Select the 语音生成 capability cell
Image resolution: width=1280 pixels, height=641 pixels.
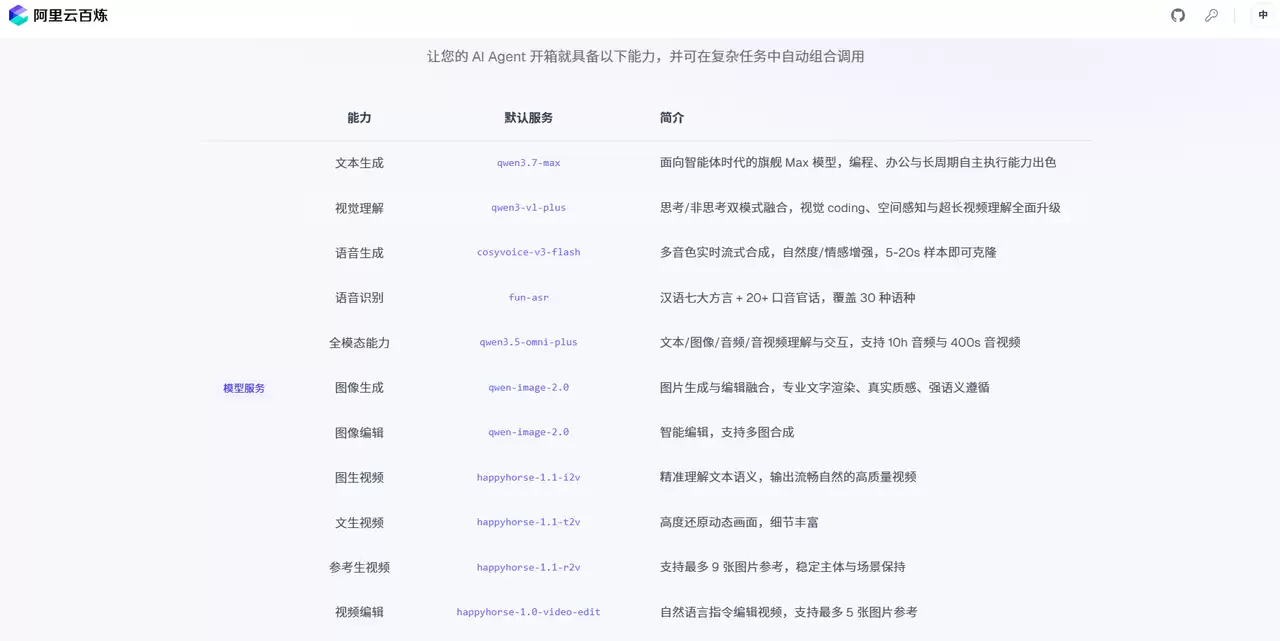pyautogui.click(x=359, y=253)
